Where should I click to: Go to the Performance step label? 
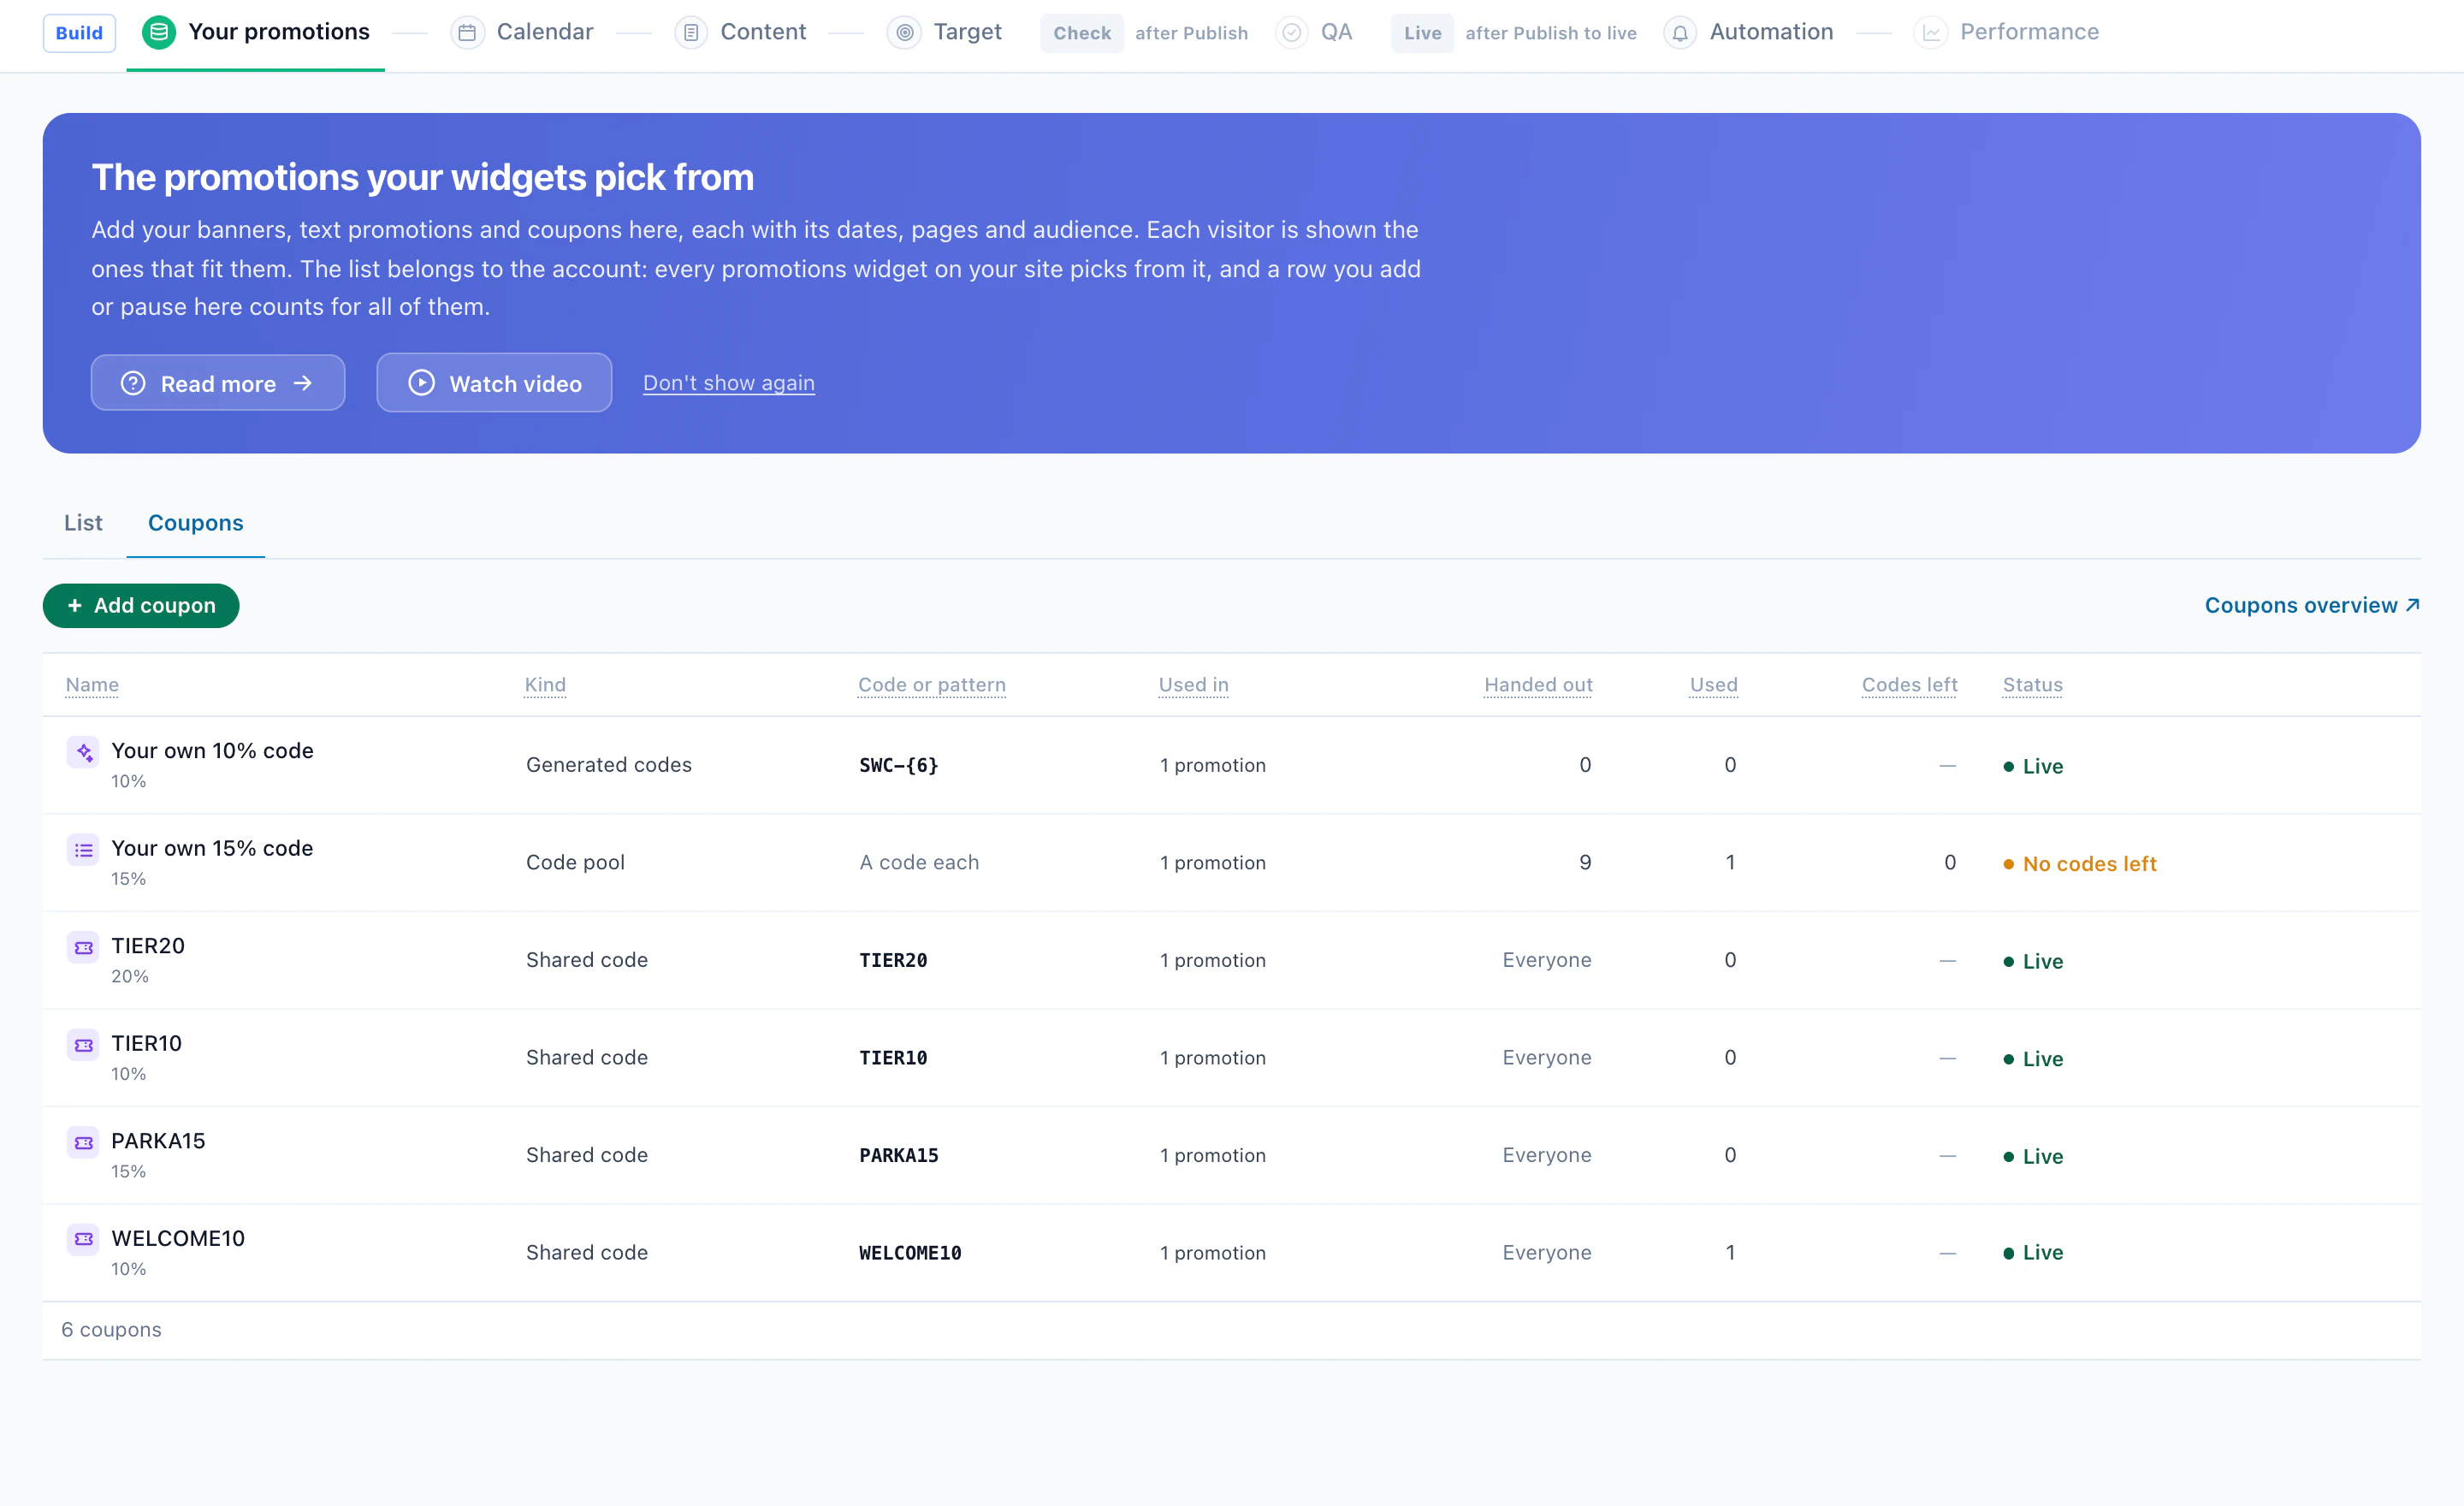point(2029,32)
